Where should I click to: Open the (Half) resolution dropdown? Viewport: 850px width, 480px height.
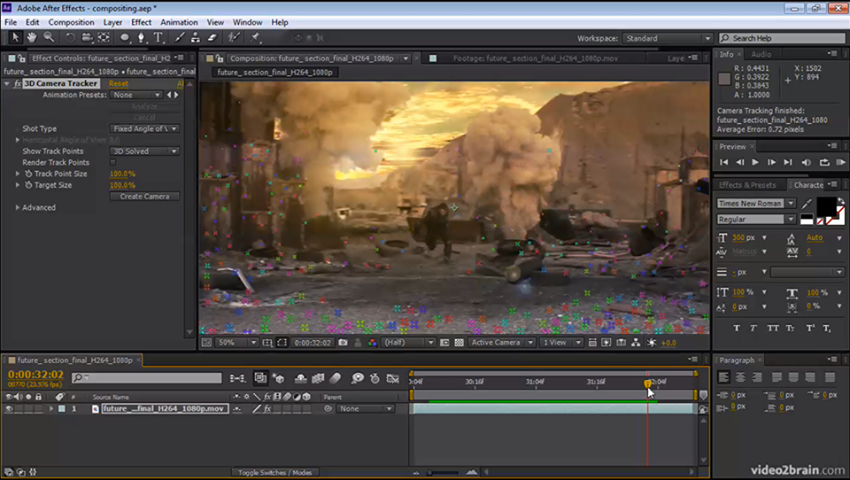click(408, 342)
